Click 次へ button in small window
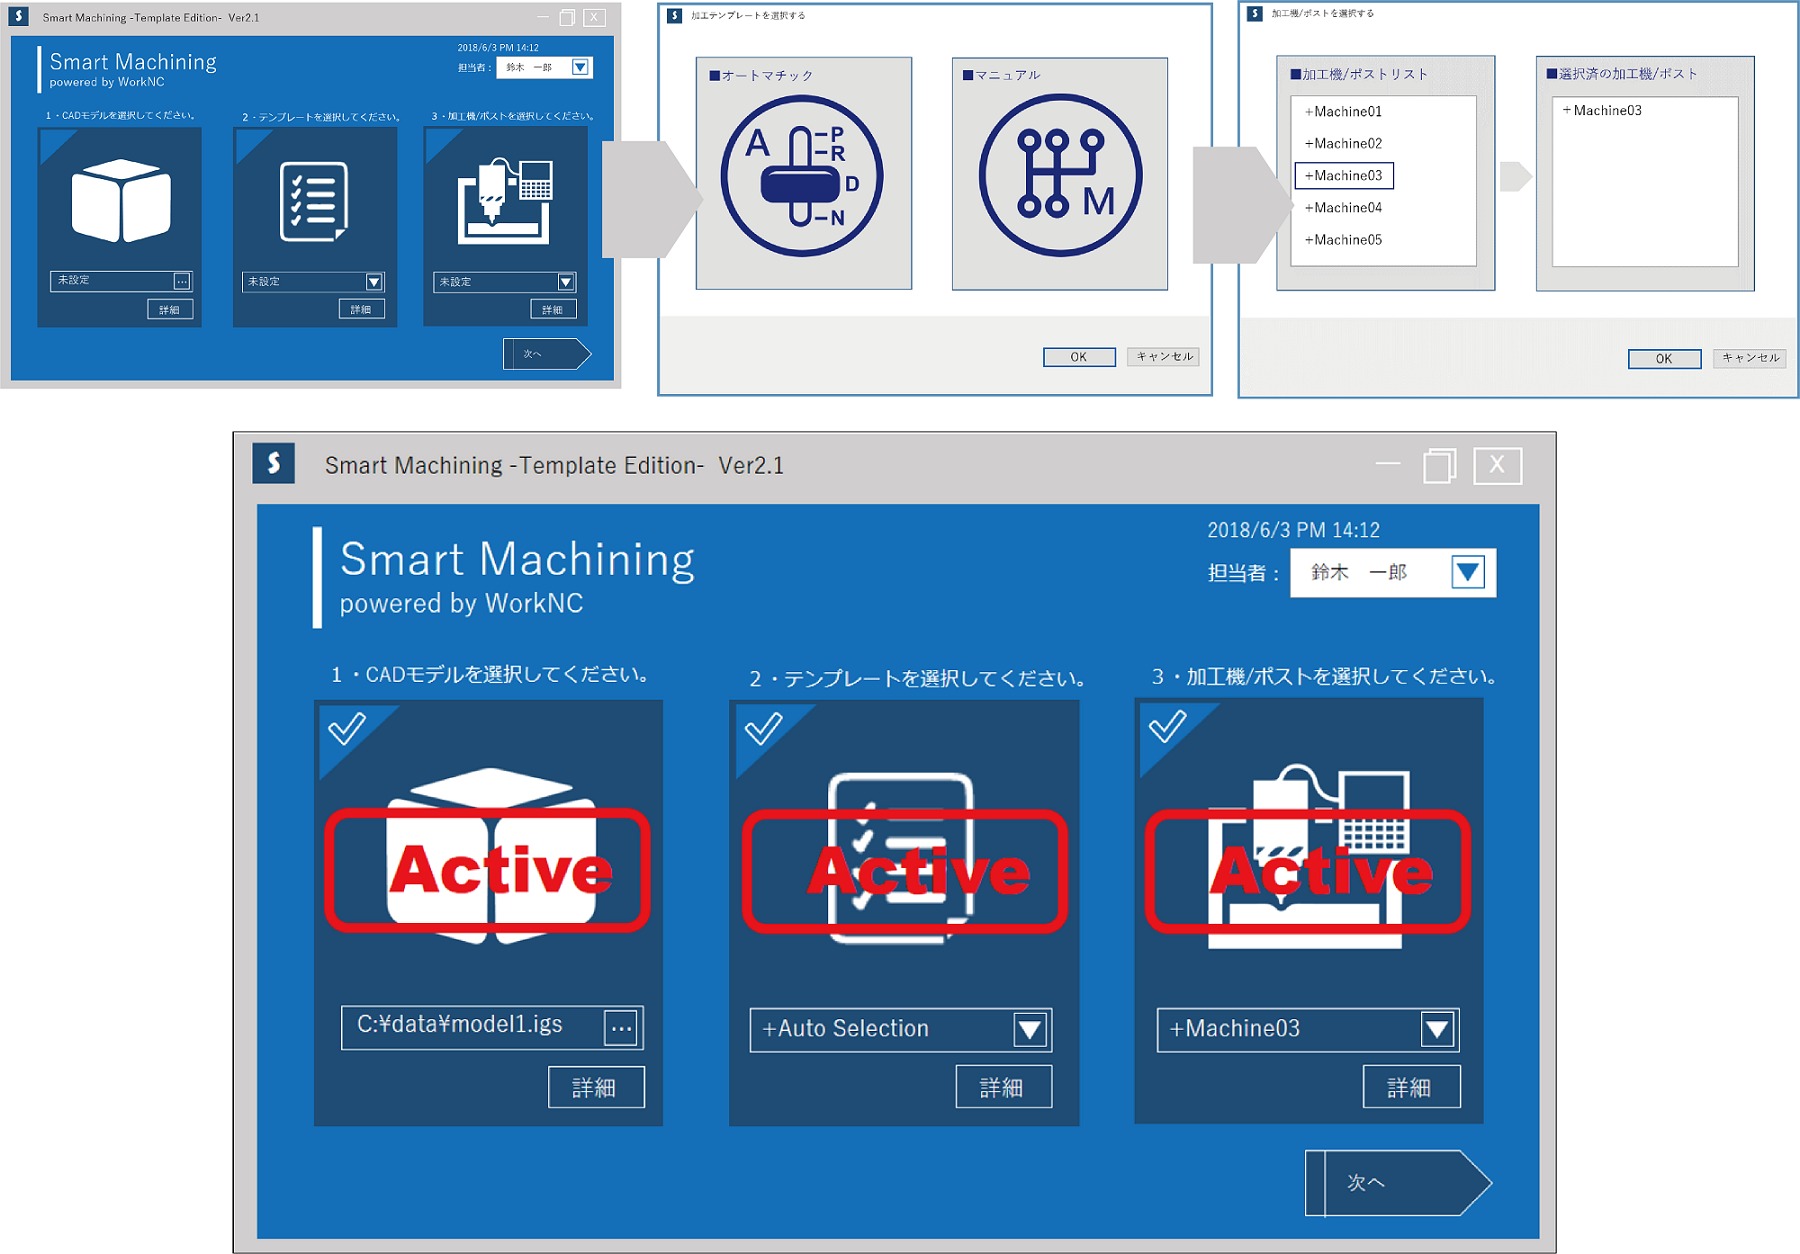The image size is (1800, 1254). 547,354
